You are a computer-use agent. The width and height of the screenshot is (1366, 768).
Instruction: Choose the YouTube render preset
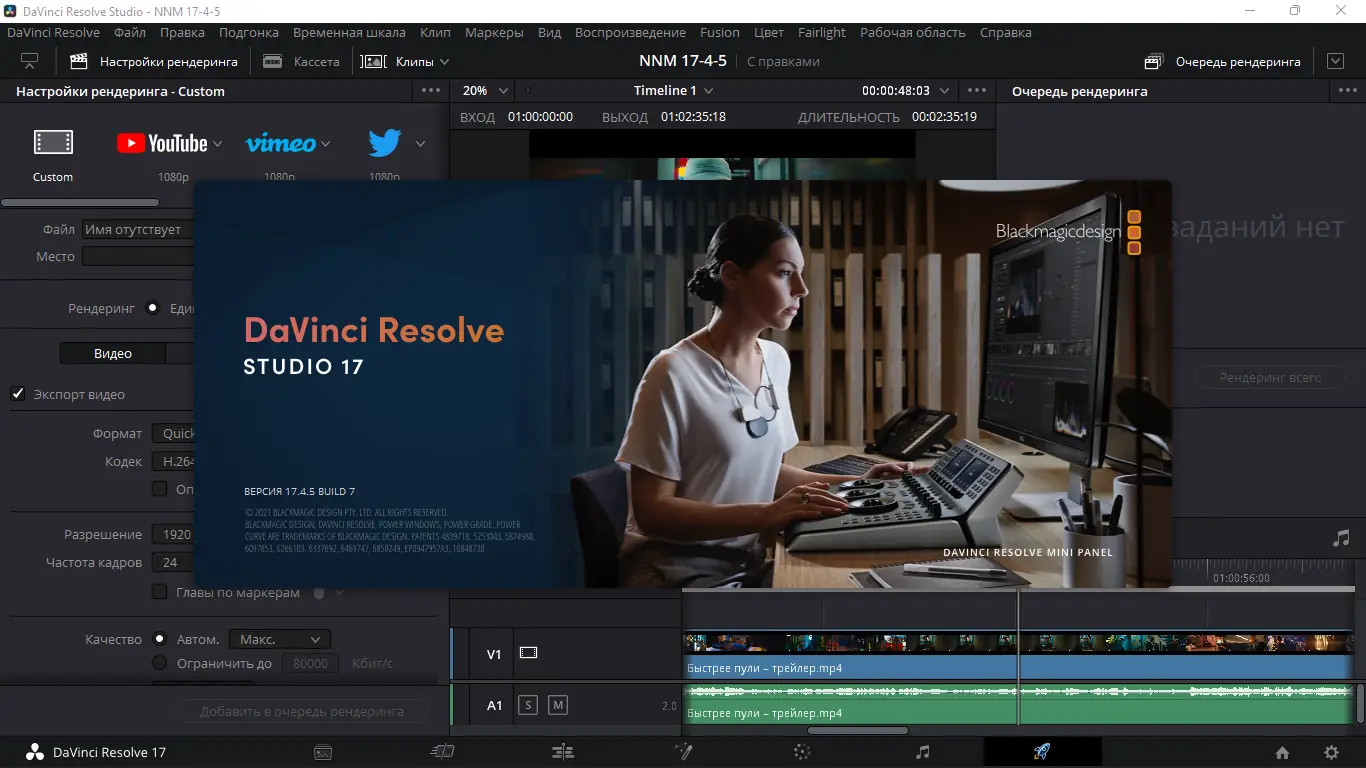click(x=162, y=144)
